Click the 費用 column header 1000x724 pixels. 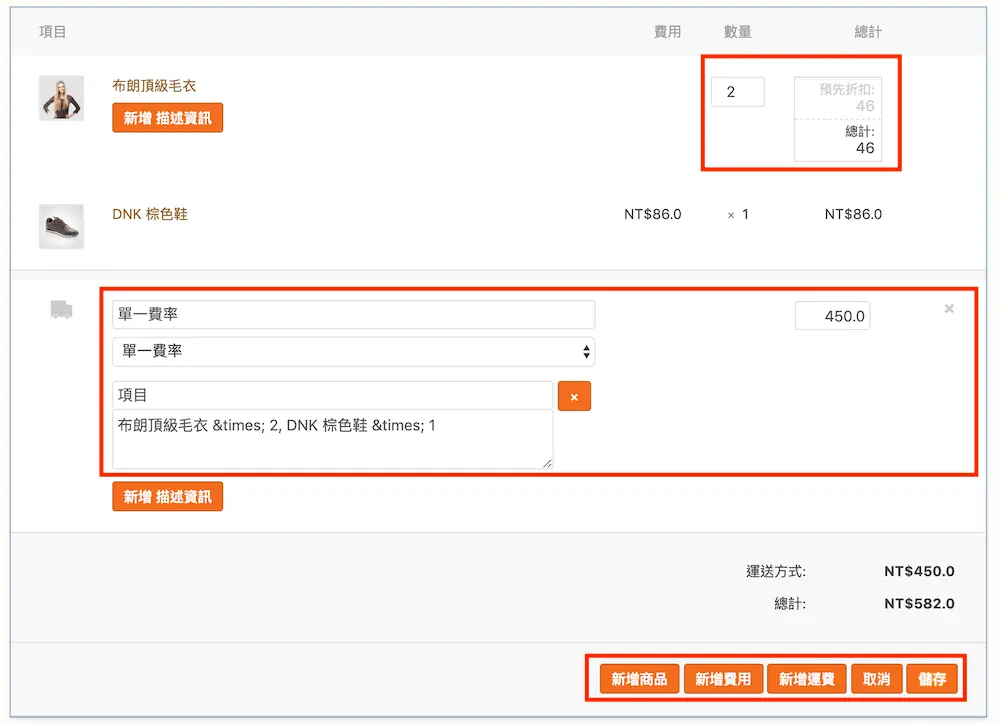click(x=668, y=32)
